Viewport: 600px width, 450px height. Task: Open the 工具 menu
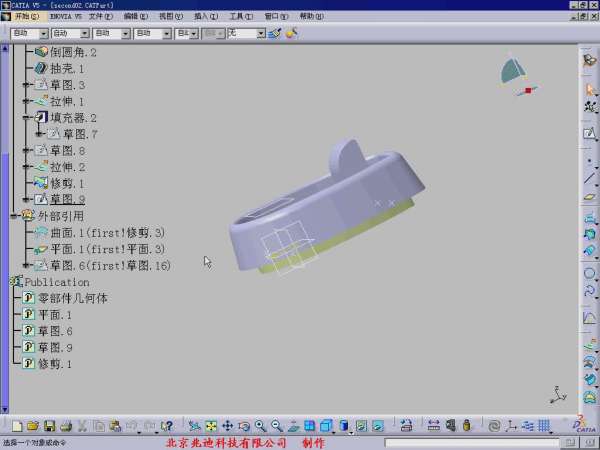coord(239,17)
